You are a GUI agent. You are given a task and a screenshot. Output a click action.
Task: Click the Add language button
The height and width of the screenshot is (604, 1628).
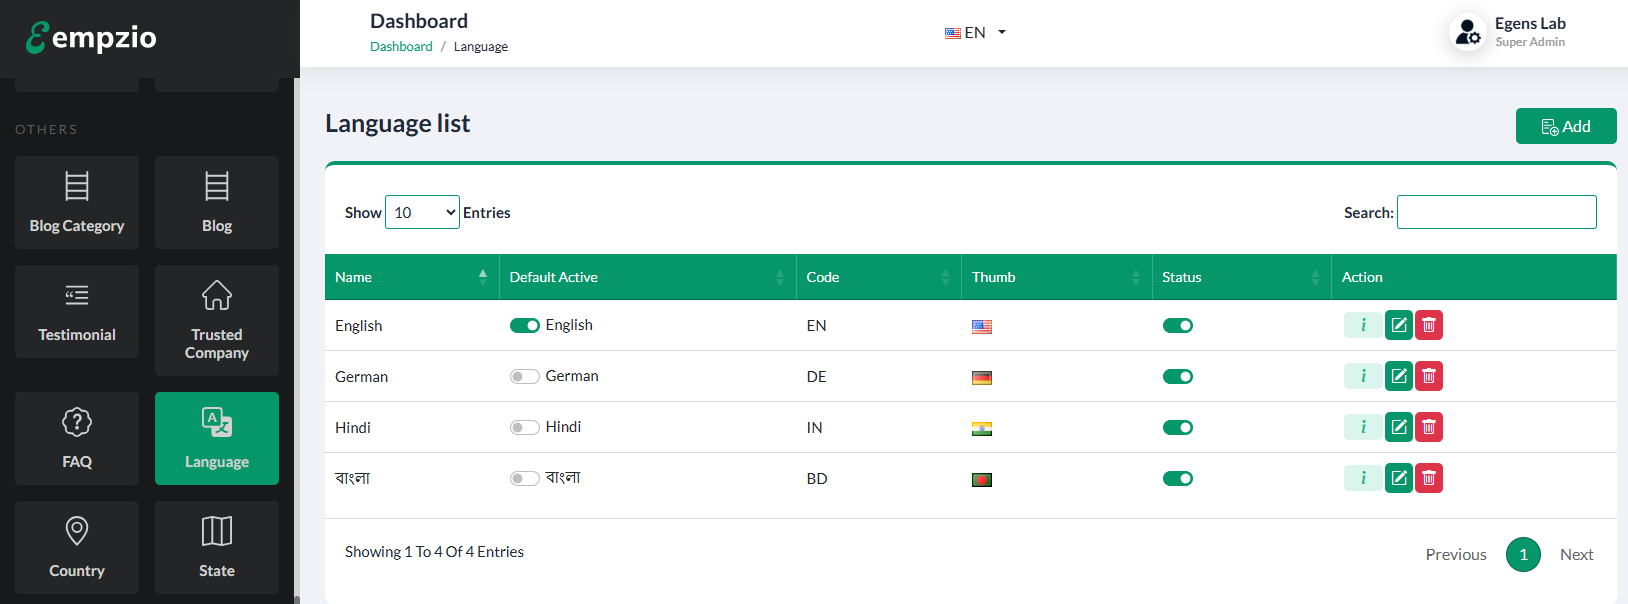tap(1566, 126)
